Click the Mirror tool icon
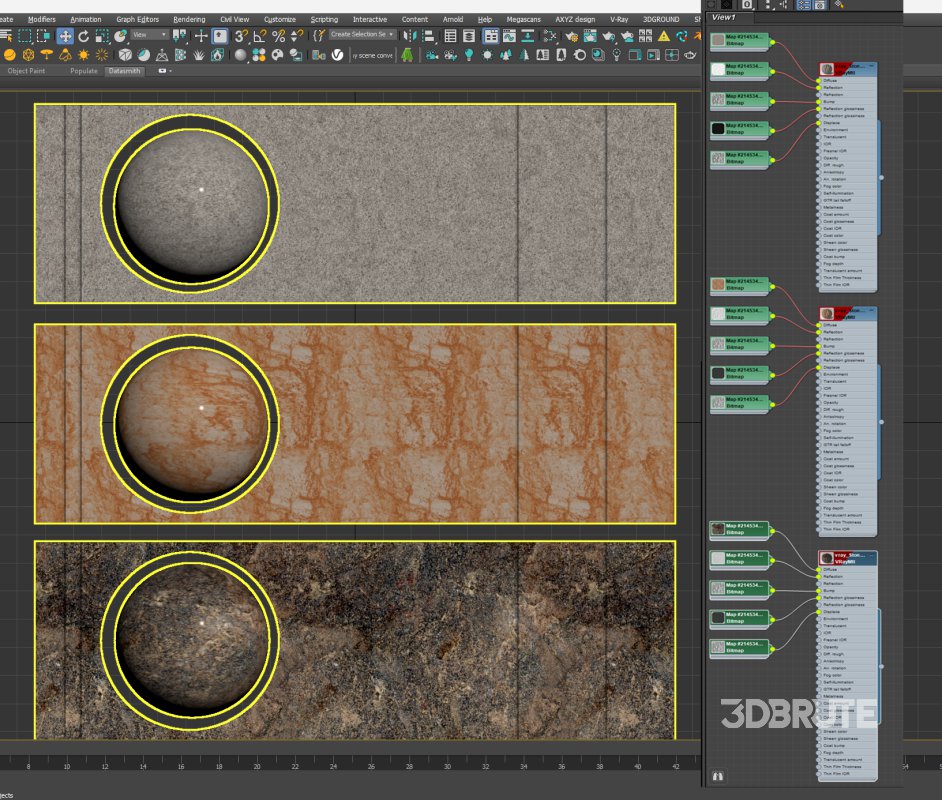Viewport: 942px width, 800px height. (x=408, y=36)
